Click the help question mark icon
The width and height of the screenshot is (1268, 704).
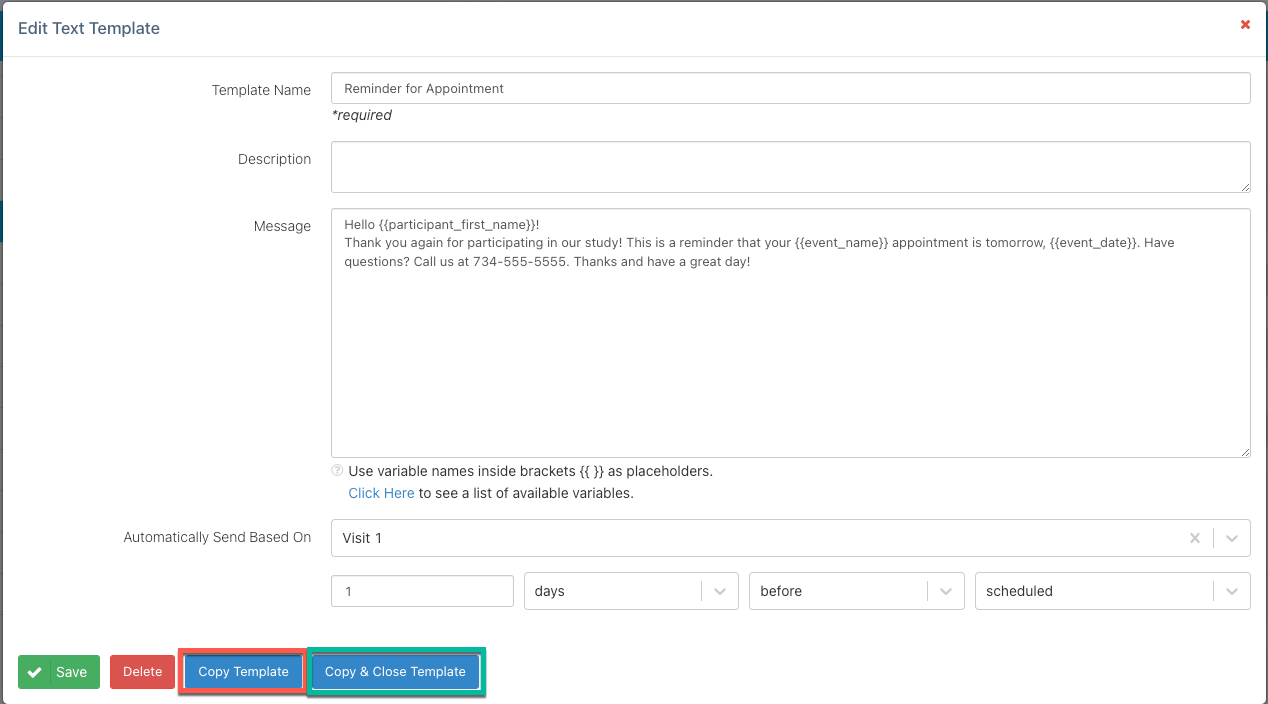[x=337, y=471]
